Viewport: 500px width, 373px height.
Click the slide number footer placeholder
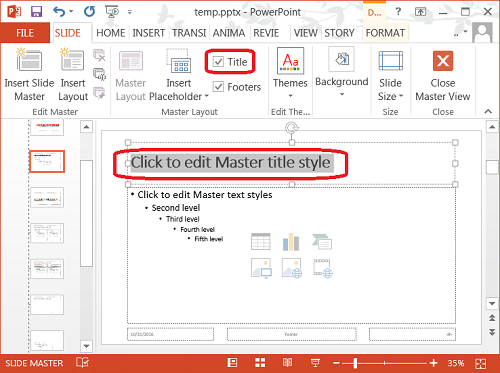(412, 334)
